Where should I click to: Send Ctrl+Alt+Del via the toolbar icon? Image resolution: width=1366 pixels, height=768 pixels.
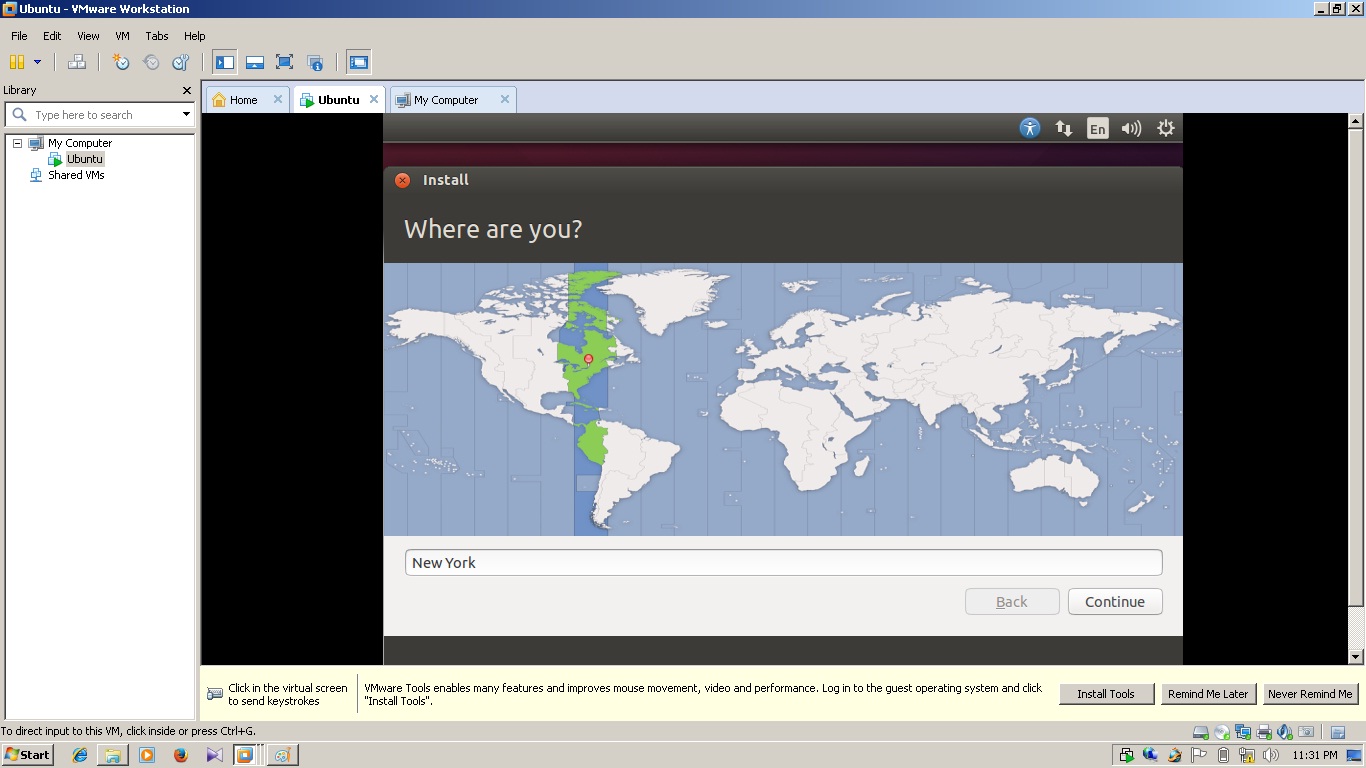(77, 62)
